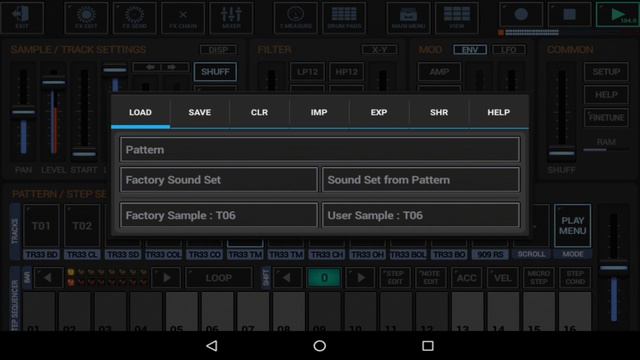640x360 pixels.
Task: Enable the LP12 filter
Action: click(307, 72)
